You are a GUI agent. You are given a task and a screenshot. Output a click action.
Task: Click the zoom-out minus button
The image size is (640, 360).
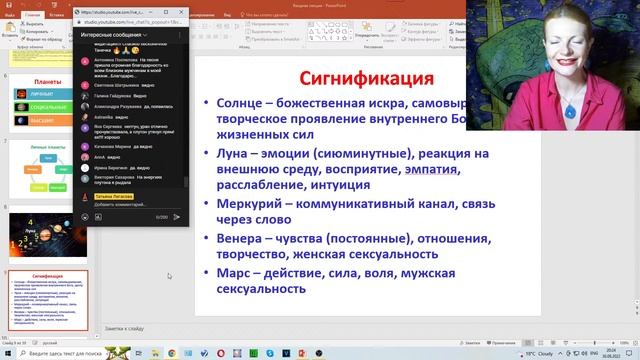[x=575, y=343]
